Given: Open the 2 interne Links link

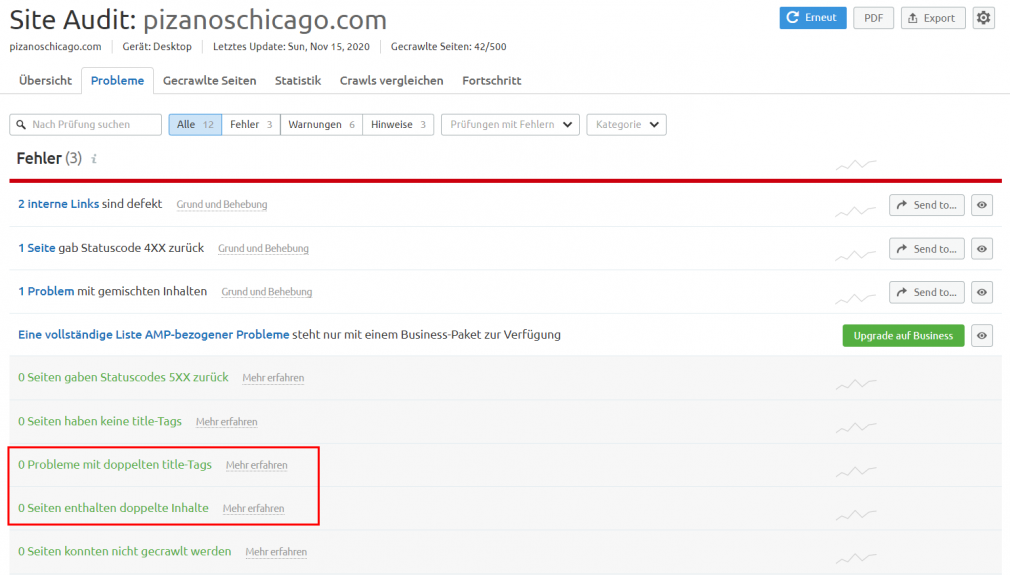Looking at the screenshot, I should click(x=59, y=203).
